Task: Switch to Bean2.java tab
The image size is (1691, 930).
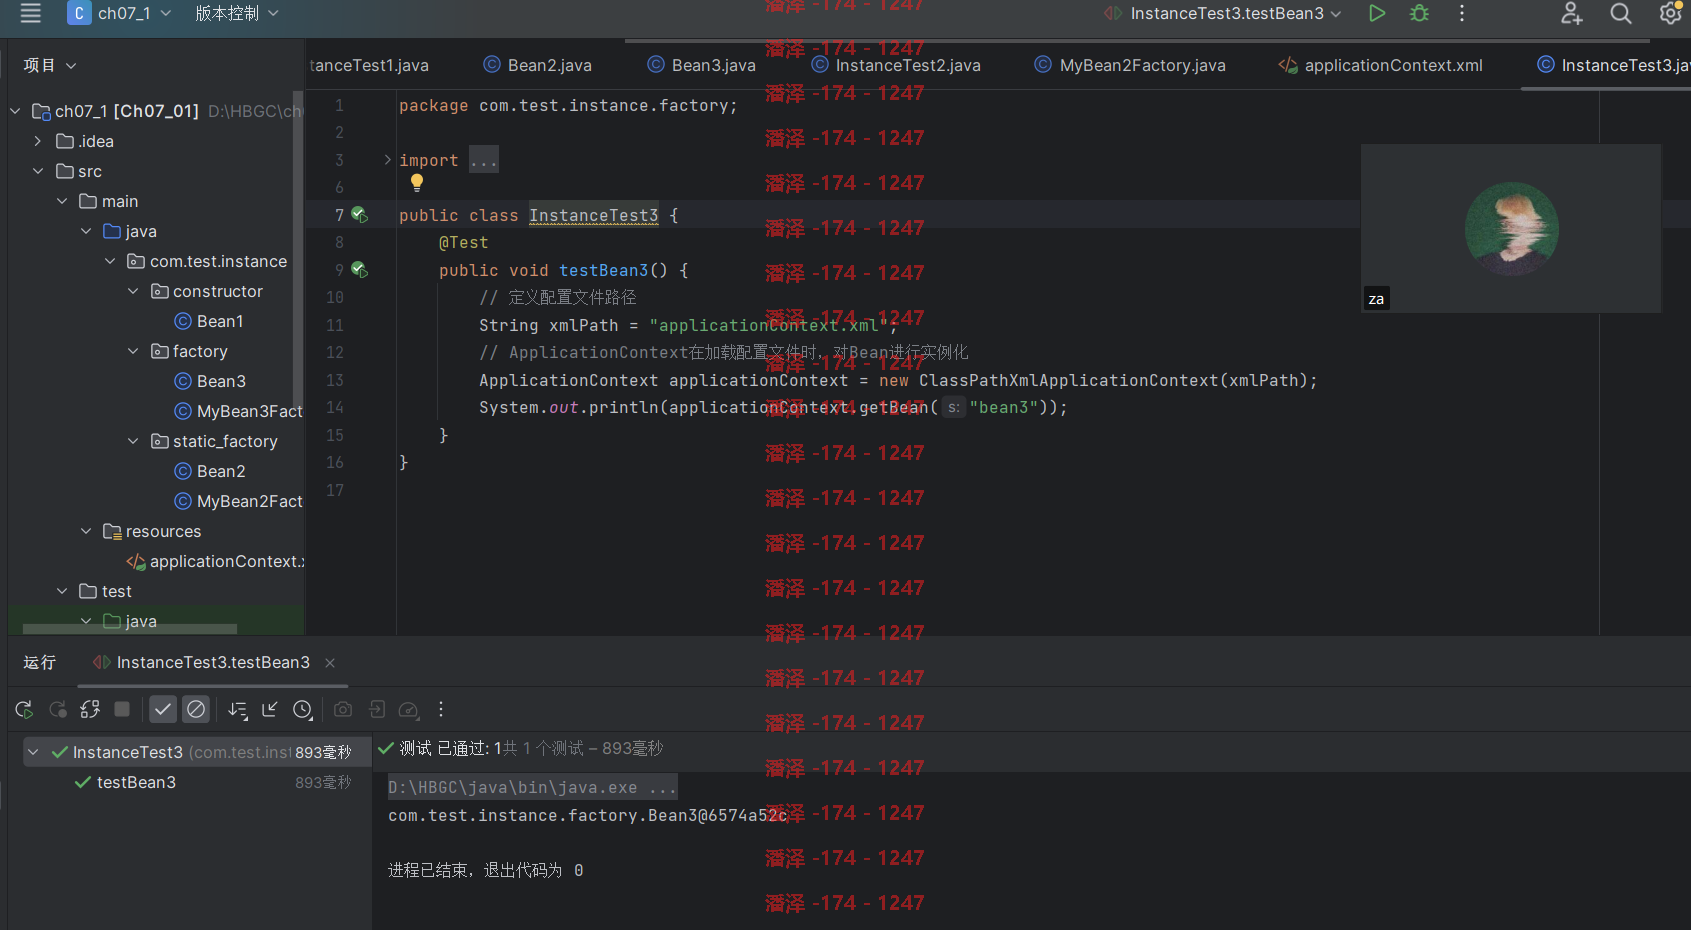Action: click(538, 65)
